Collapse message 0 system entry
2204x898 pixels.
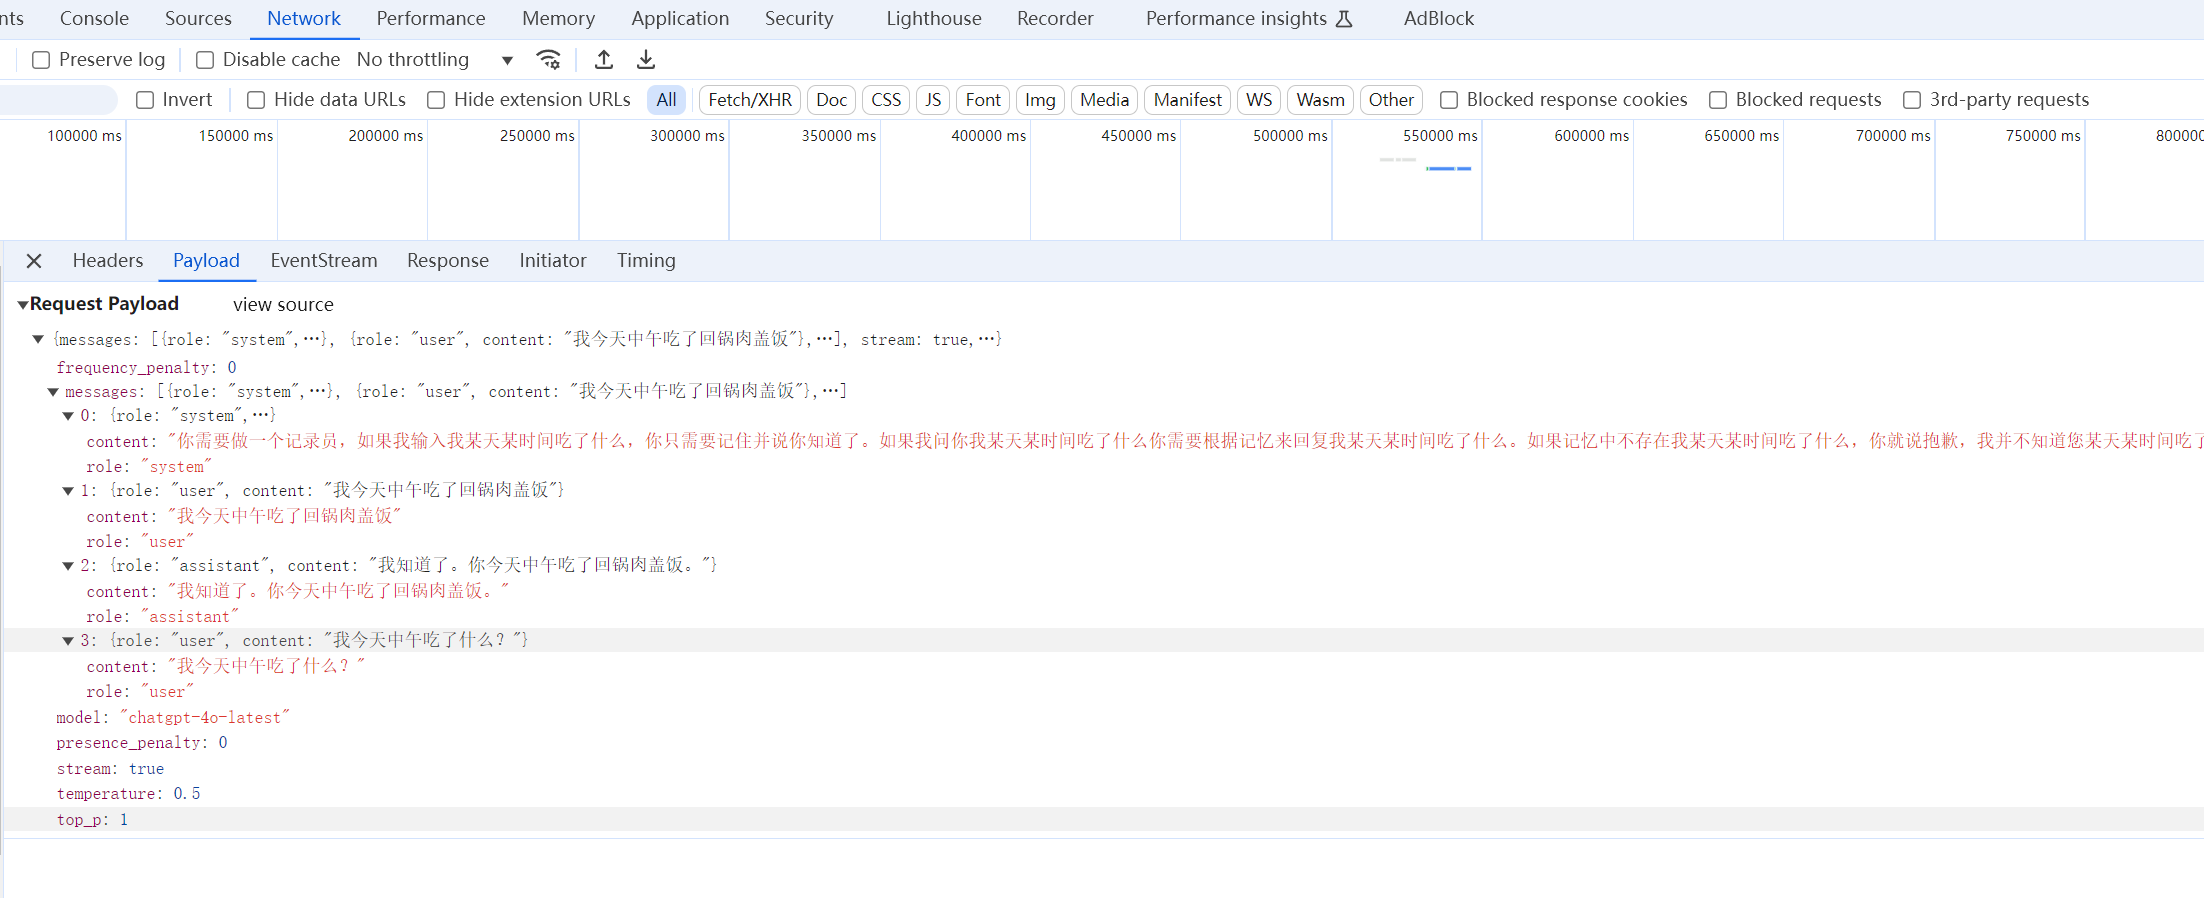68,416
